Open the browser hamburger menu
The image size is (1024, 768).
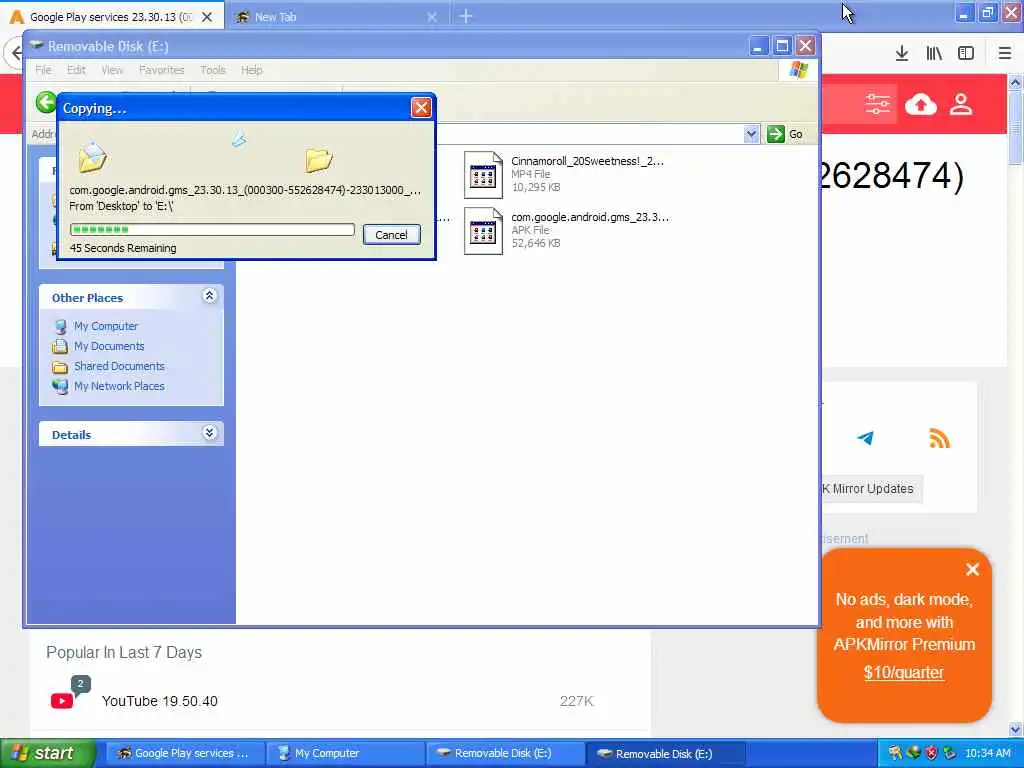pyautogui.click(x=1004, y=54)
